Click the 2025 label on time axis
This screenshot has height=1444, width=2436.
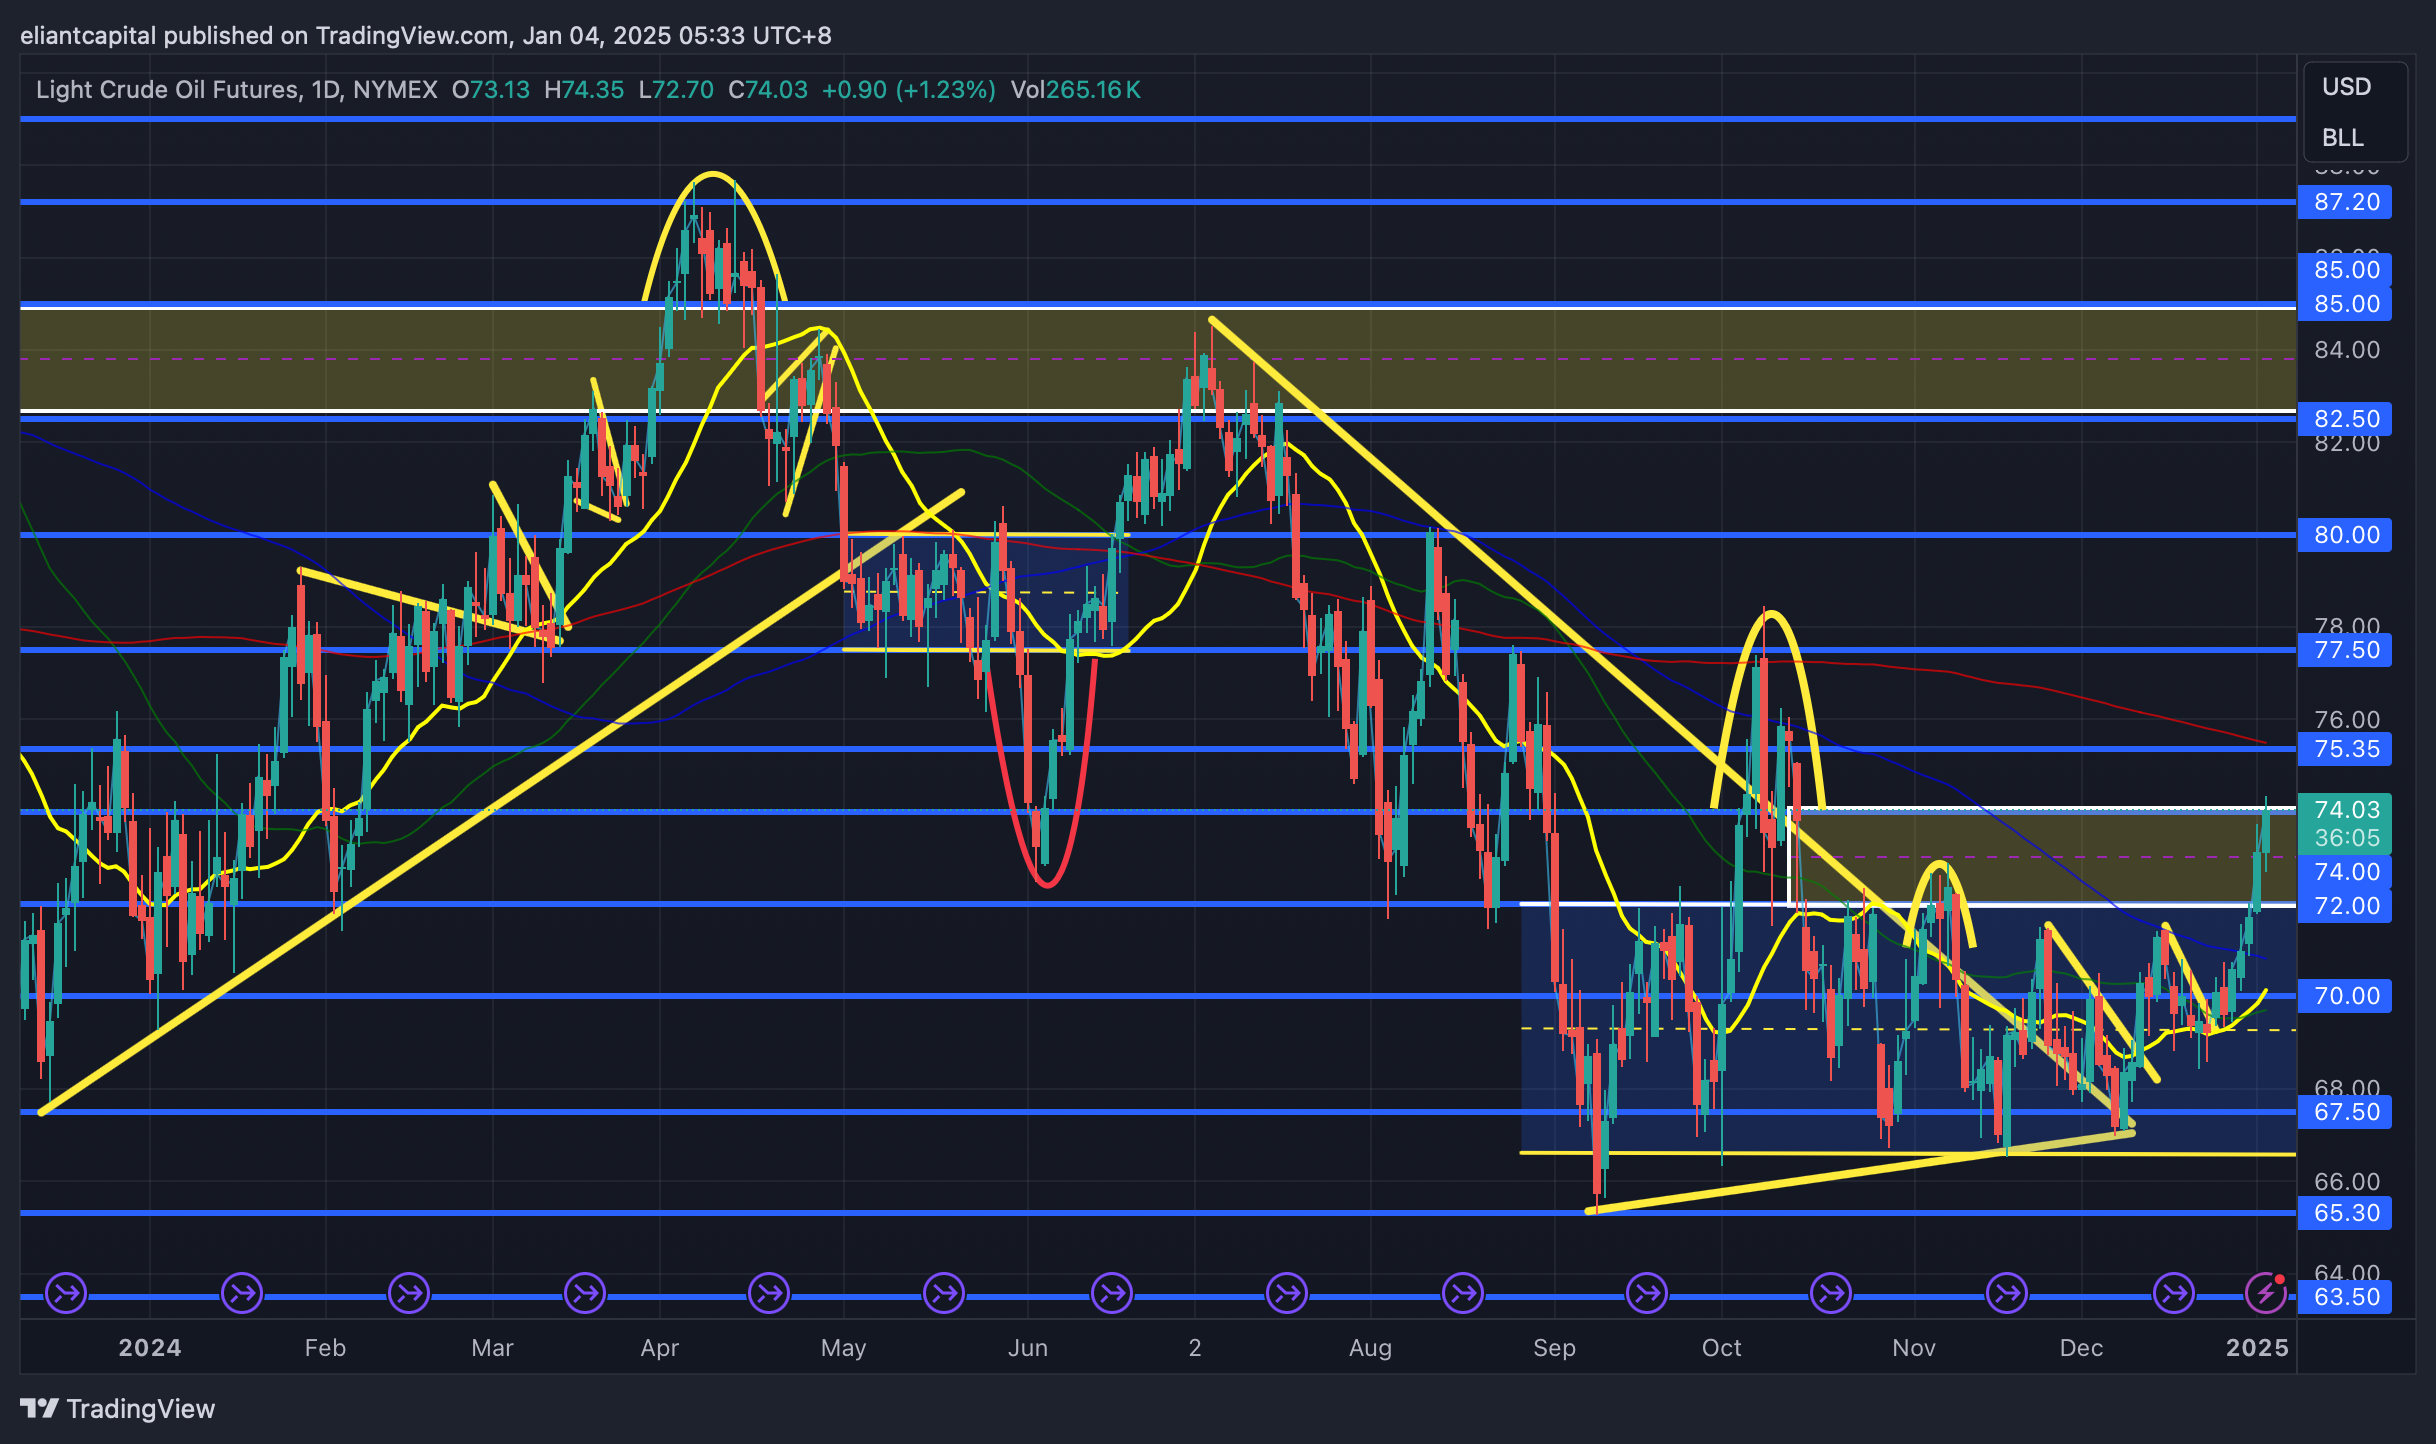point(2257,1348)
